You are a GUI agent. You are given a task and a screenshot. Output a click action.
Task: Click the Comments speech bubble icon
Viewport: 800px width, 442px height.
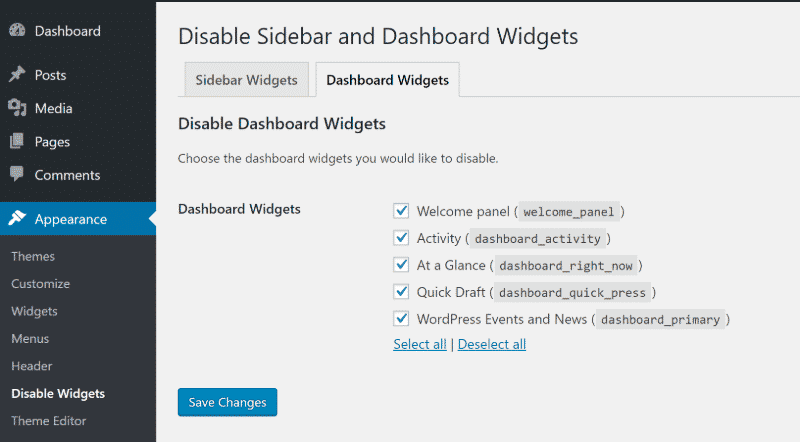pyautogui.click(x=17, y=175)
